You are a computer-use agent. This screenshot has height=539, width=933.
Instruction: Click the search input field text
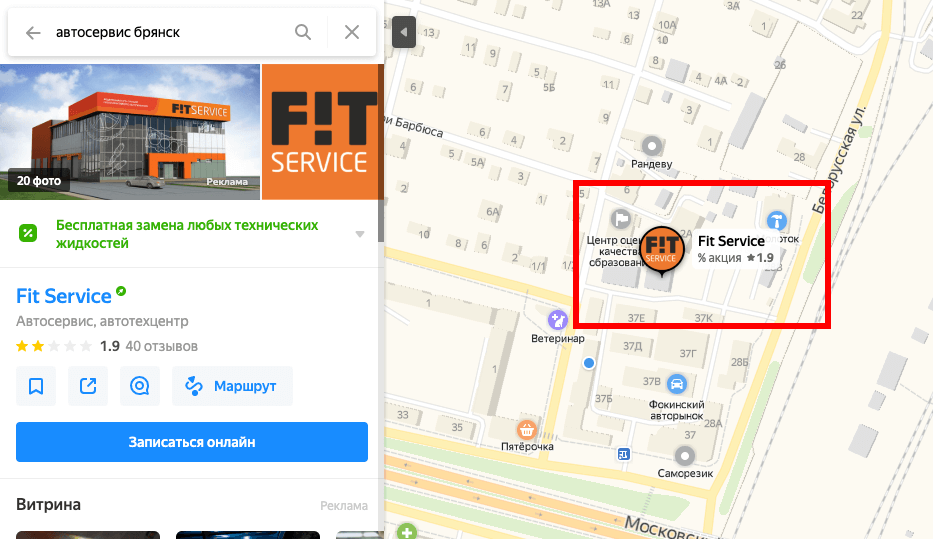pos(118,32)
